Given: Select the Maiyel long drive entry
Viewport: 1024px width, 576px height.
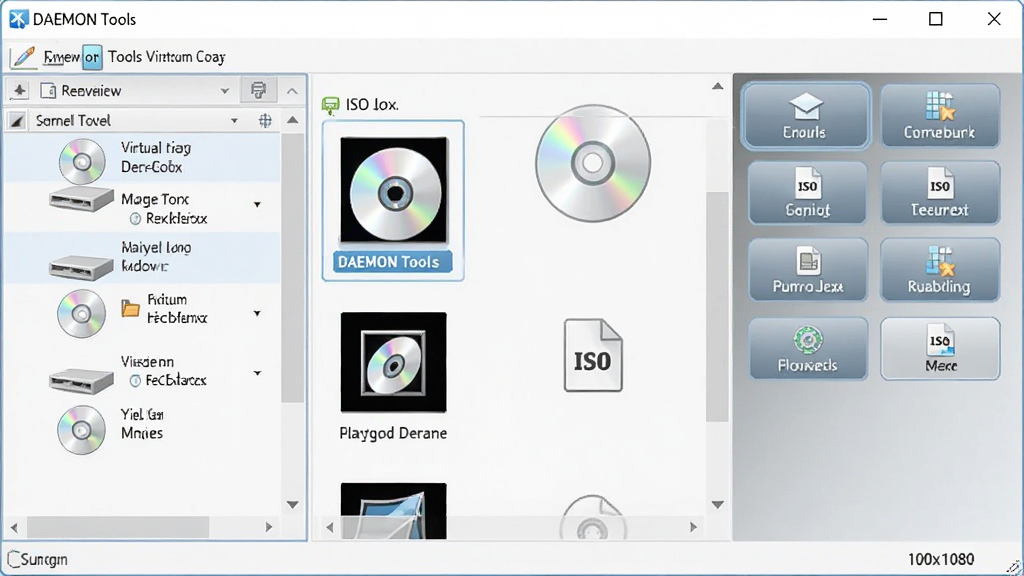Looking at the screenshot, I should point(142,257).
